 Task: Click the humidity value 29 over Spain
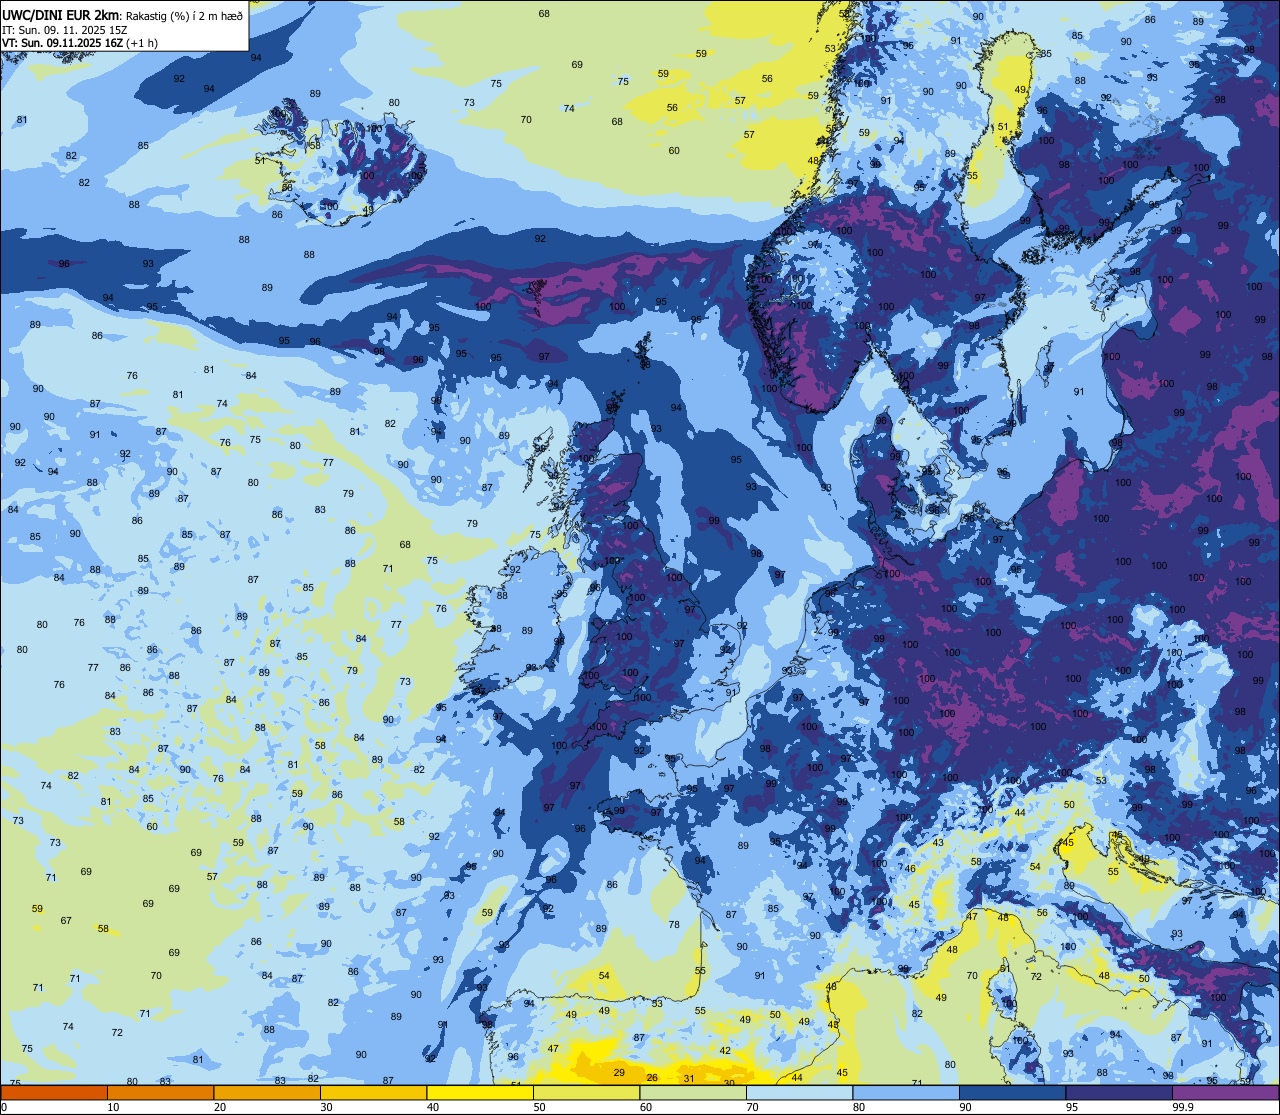pyautogui.click(x=619, y=1072)
